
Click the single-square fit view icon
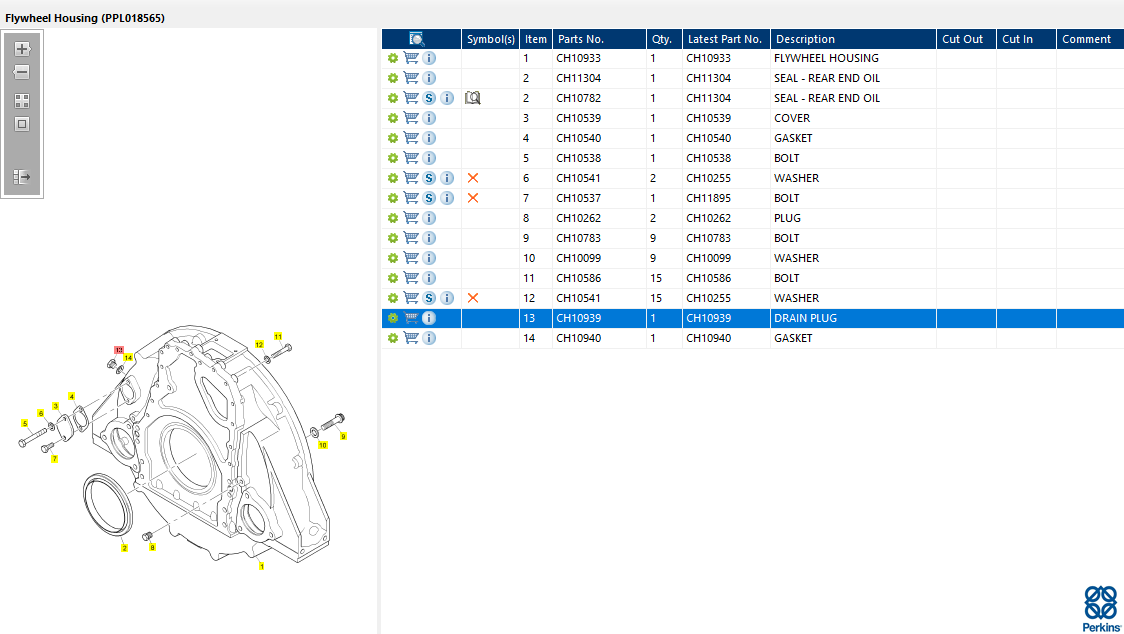point(22,124)
